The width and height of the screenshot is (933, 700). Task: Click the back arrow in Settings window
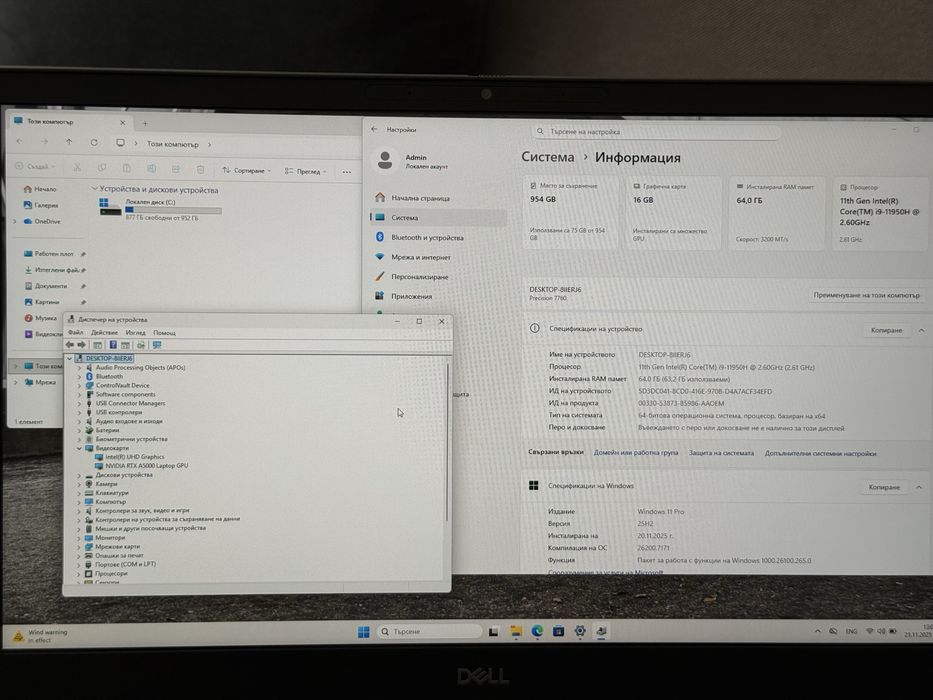click(374, 129)
